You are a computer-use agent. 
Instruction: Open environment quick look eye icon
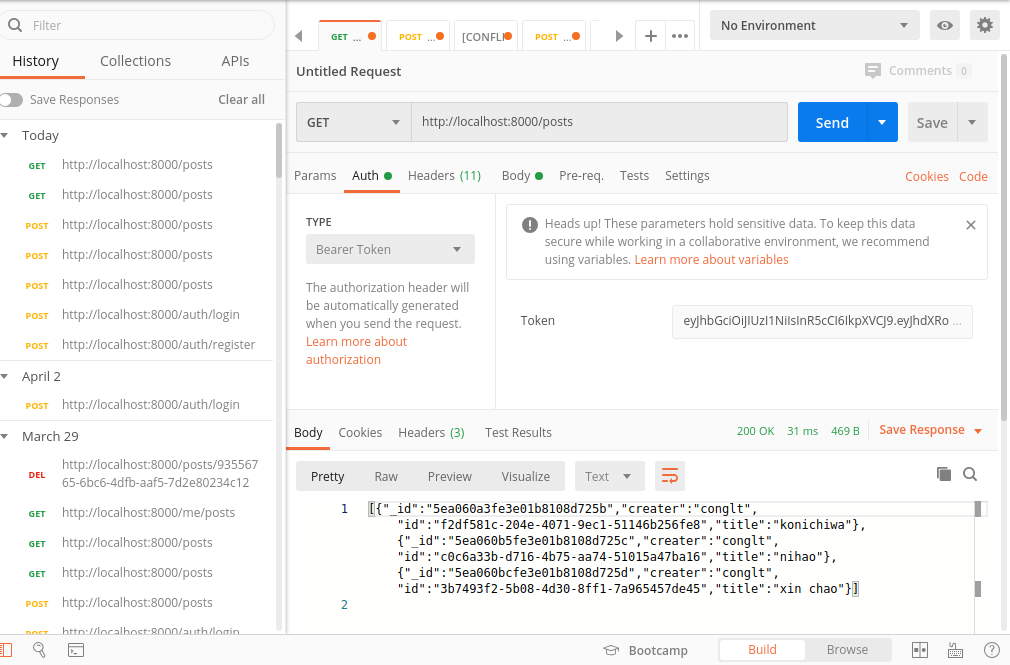pos(943,26)
